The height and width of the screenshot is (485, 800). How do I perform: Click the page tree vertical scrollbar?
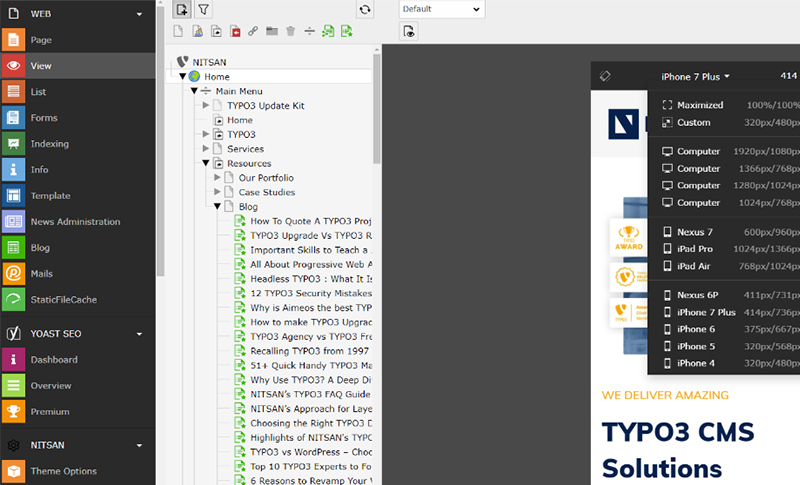pos(377,108)
